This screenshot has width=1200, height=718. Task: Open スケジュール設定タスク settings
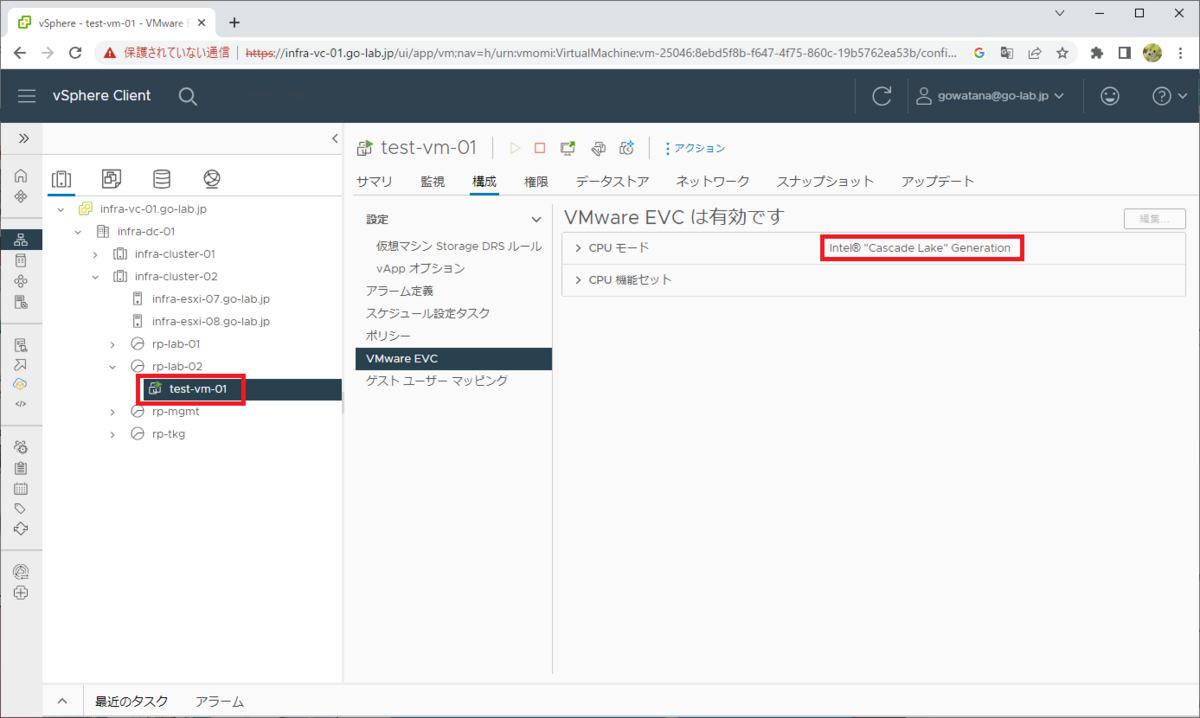[428, 313]
